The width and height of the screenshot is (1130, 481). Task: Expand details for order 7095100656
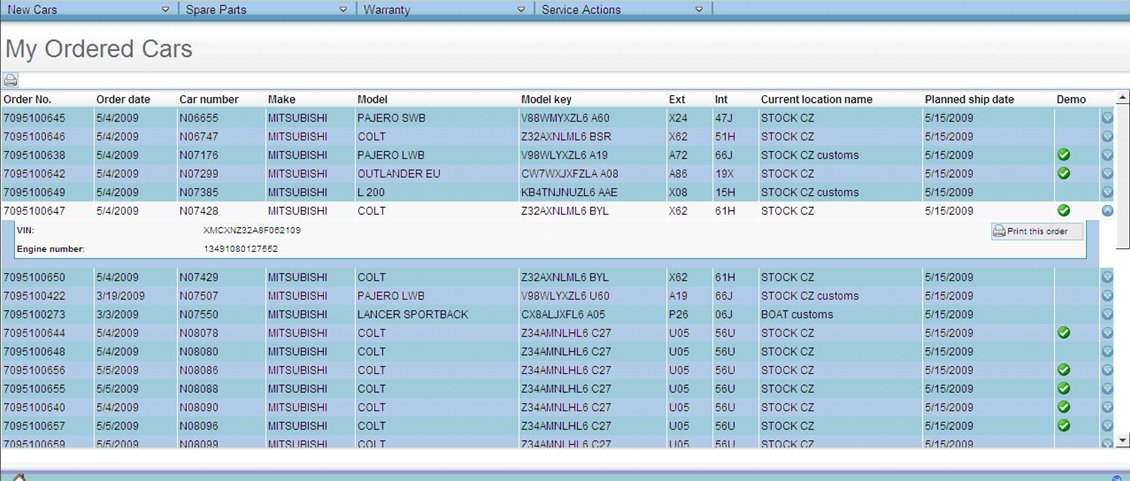(x=1108, y=370)
